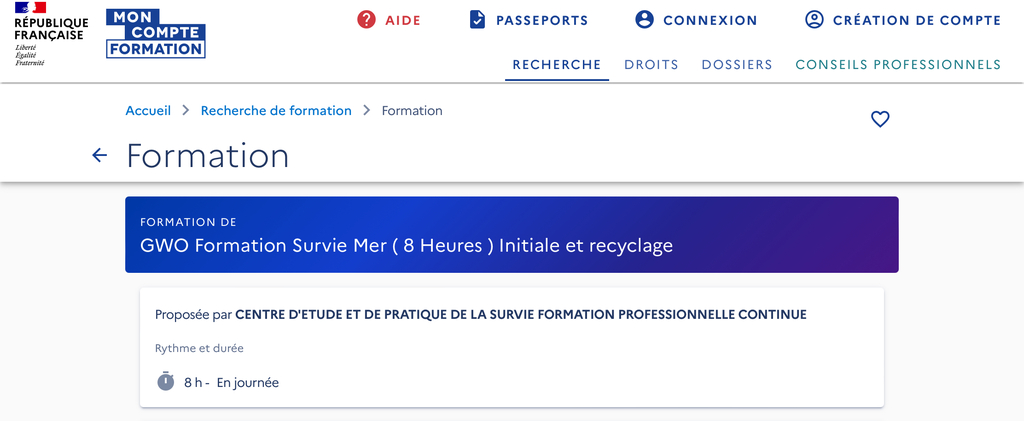The image size is (1024, 421).
Task: Click the Mon Compte Formation logo
Action: tap(155, 34)
